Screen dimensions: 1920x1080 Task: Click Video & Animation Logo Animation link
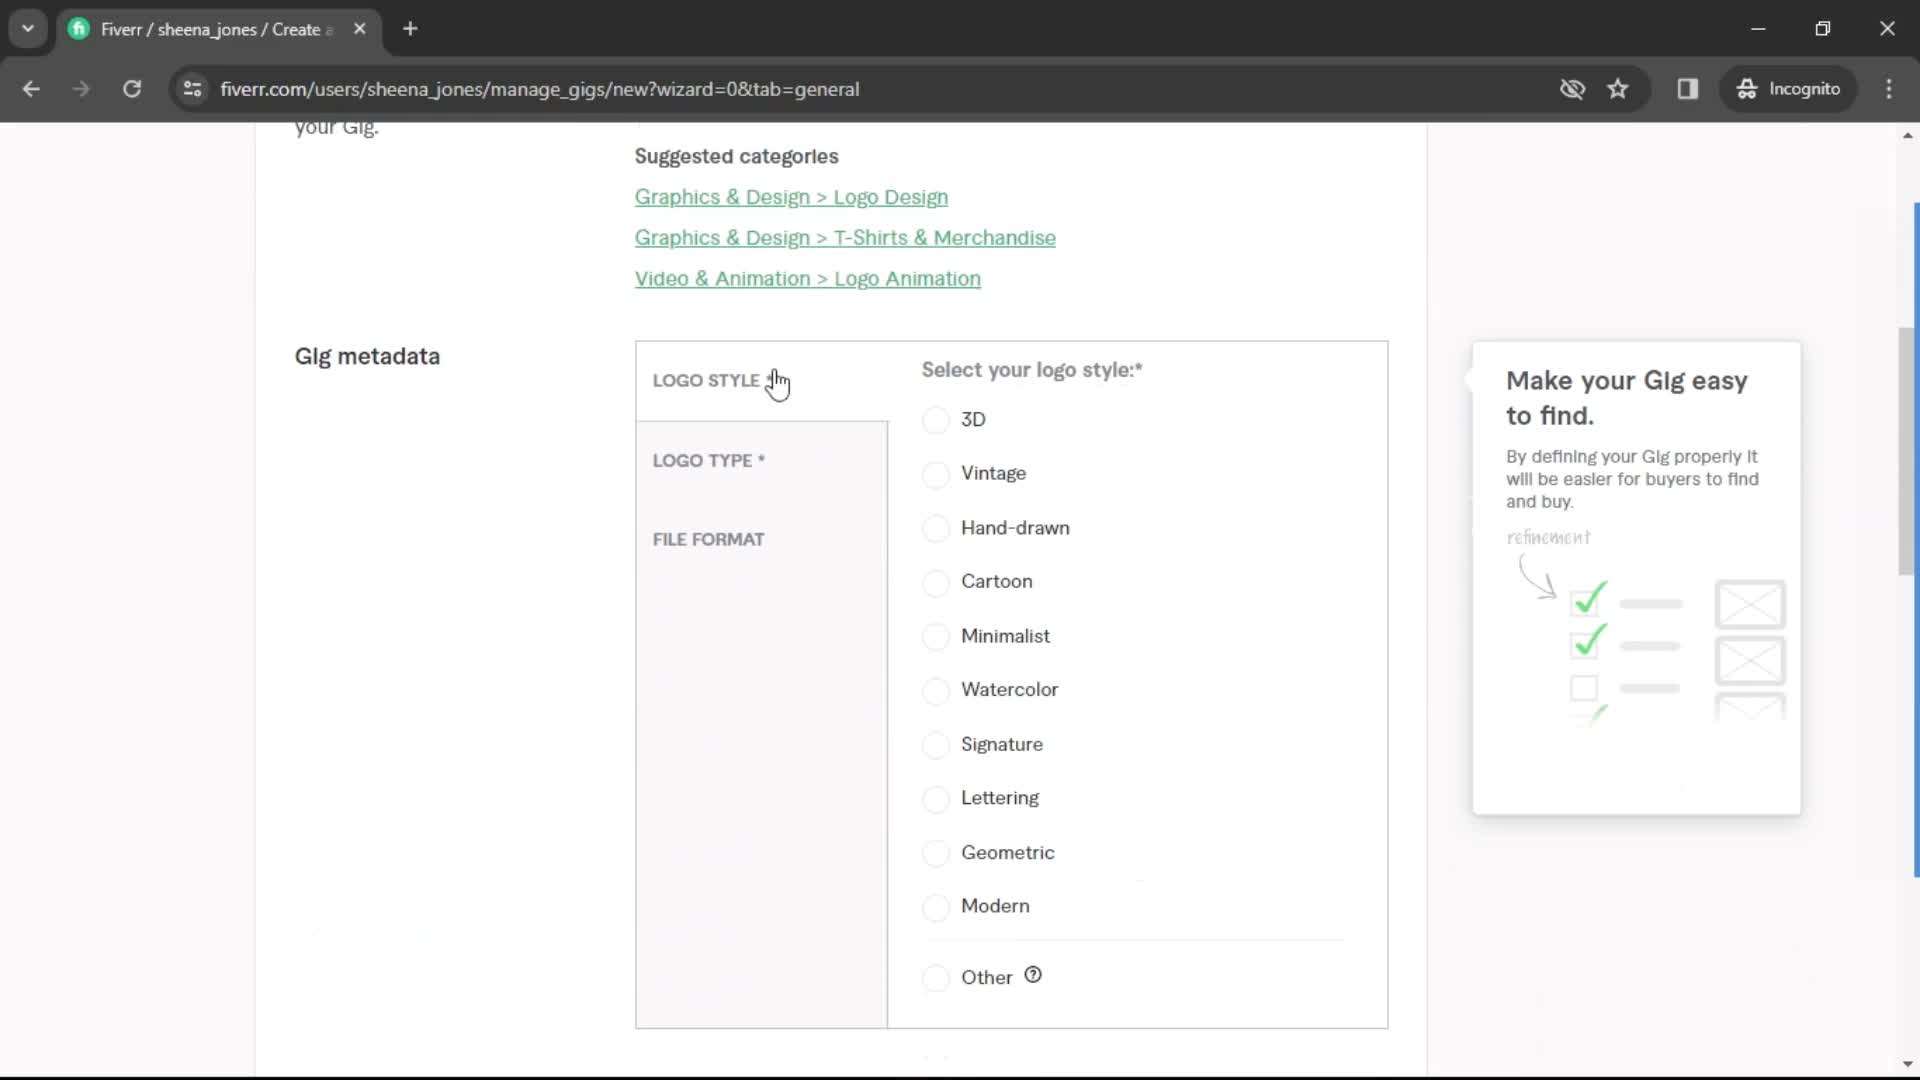808,278
